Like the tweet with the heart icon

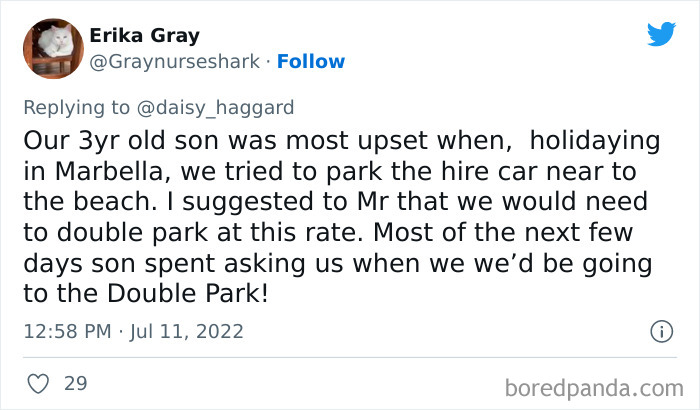(37, 383)
